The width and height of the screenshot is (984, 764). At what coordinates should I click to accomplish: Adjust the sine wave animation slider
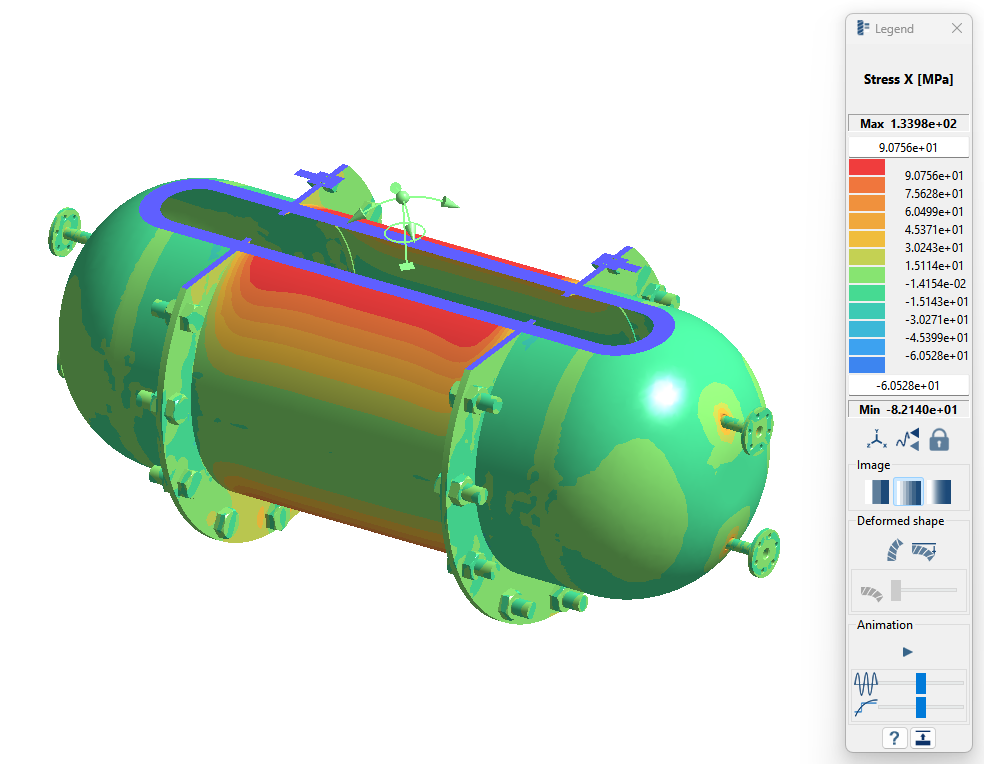coord(921,683)
